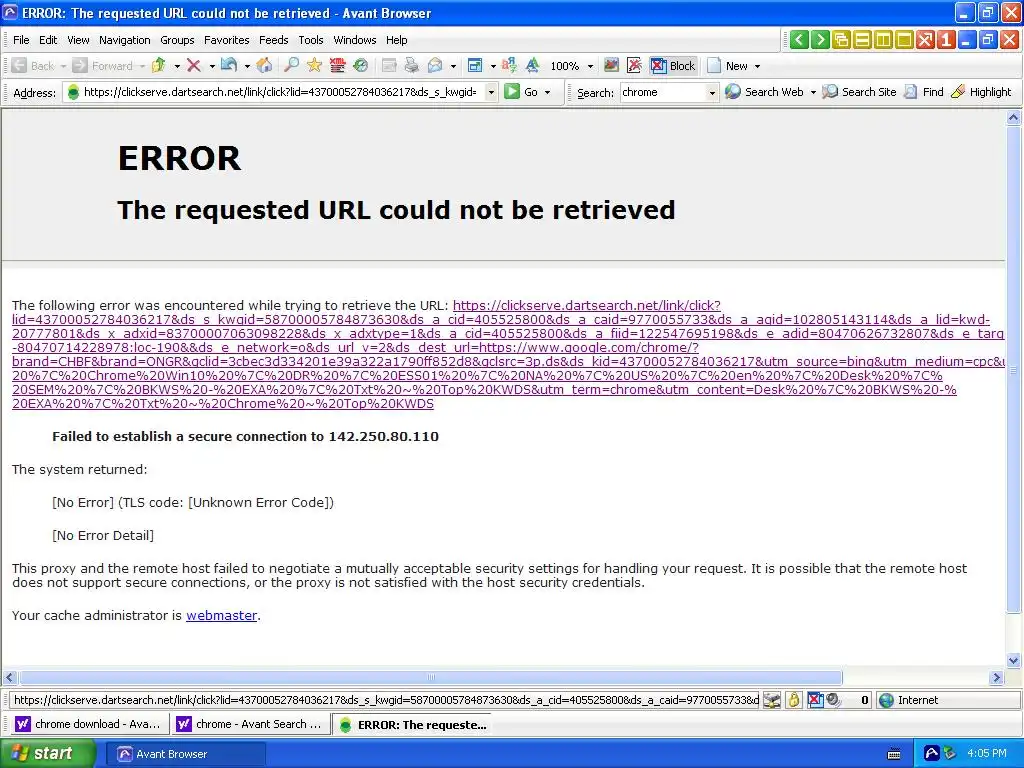Image resolution: width=1024 pixels, height=768 pixels.
Task: Toggle the block images toolbar icon
Action: 611,65
